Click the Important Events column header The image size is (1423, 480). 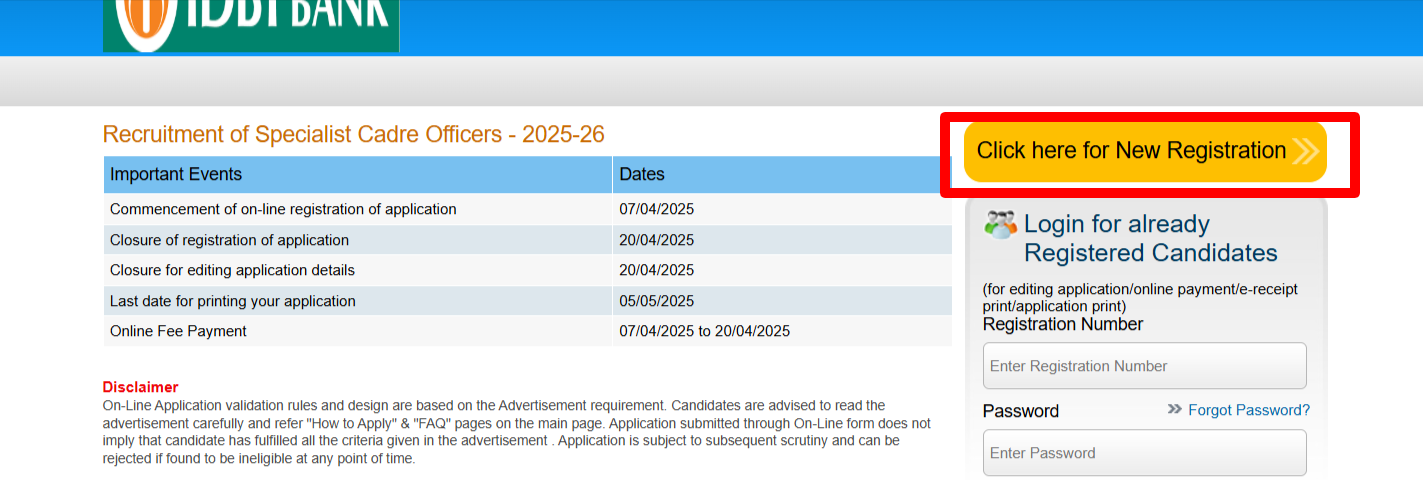[176, 174]
